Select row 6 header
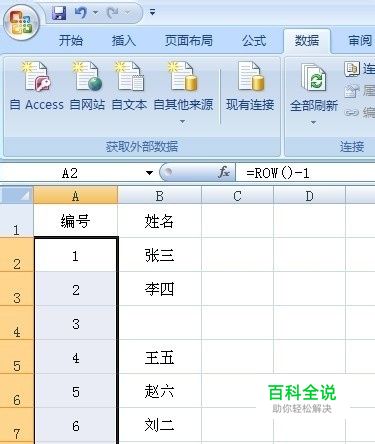The image size is (375, 444). pyautogui.click(x=17, y=391)
